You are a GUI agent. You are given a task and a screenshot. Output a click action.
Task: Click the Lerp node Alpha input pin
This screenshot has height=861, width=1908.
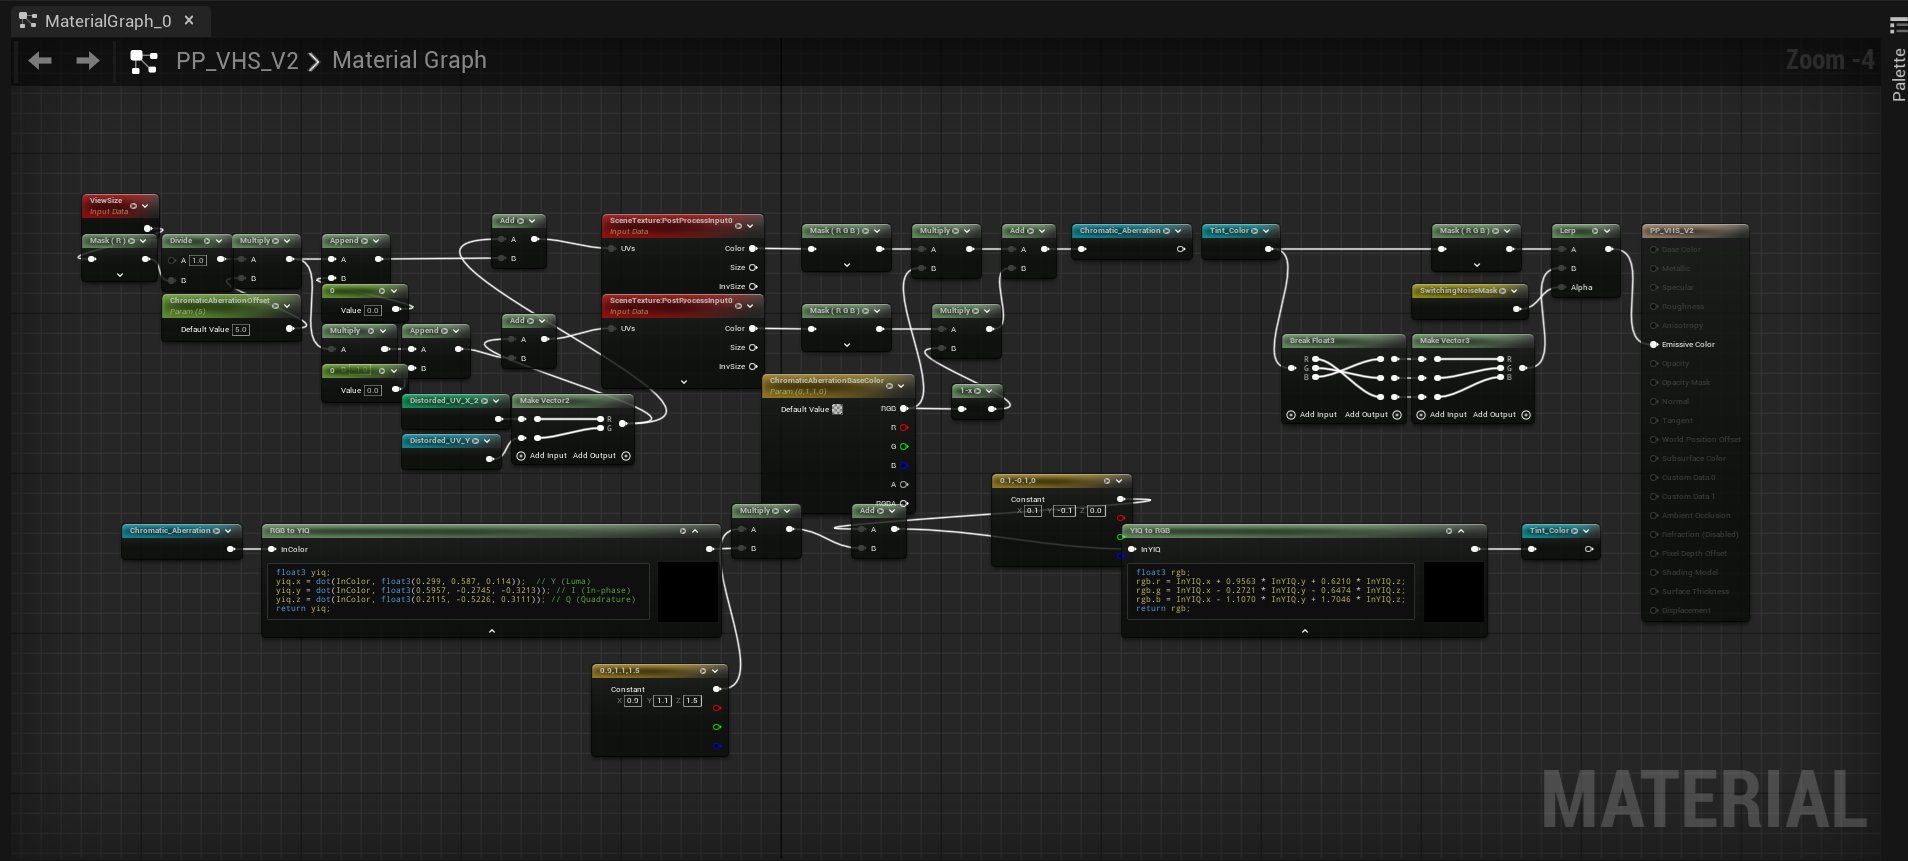[x=1561, y=288]
